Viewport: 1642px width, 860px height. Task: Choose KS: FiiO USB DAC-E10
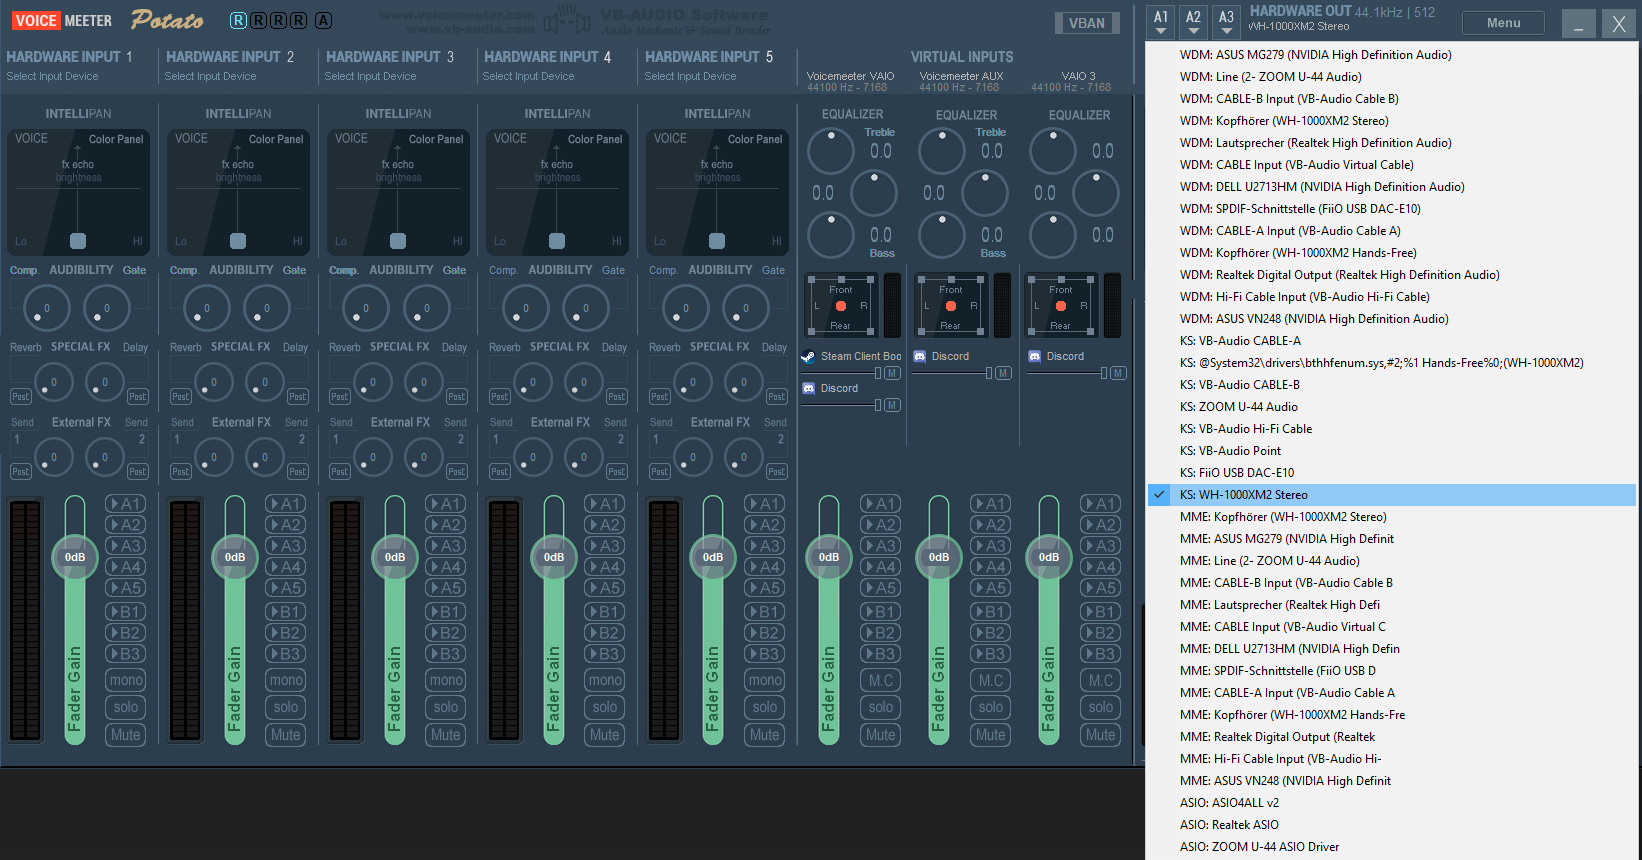pos(1392,473)
